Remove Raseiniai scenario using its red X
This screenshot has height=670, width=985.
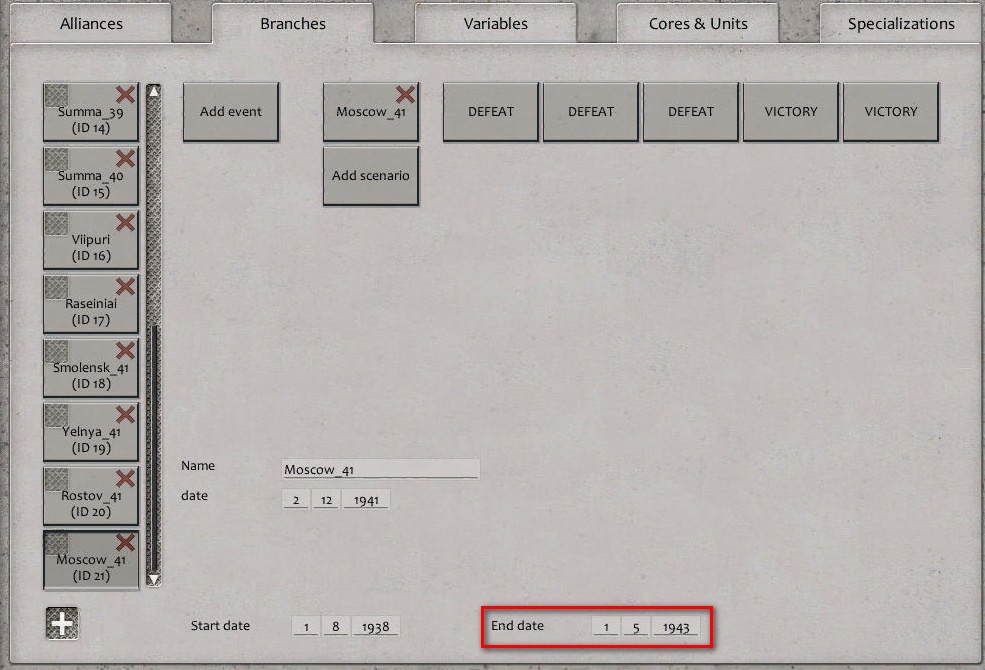tap(126, 286)
